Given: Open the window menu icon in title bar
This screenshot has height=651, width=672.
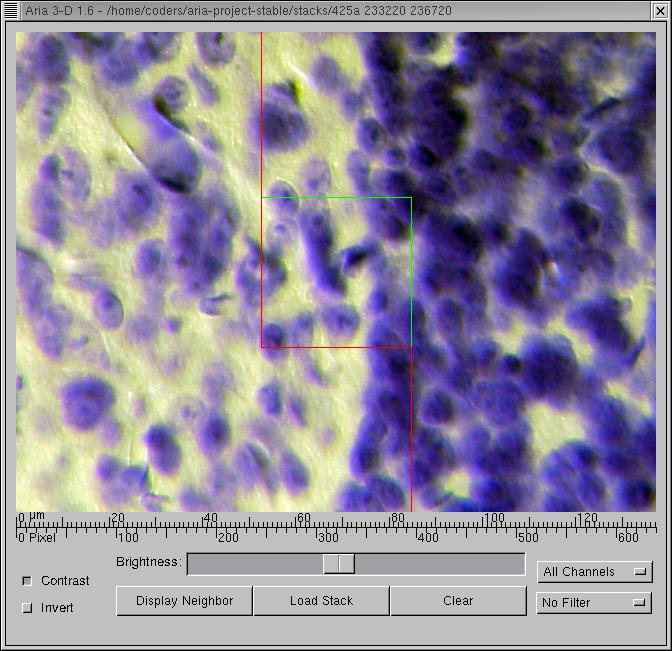Looking at the screenshot, I should pos(11,10).
